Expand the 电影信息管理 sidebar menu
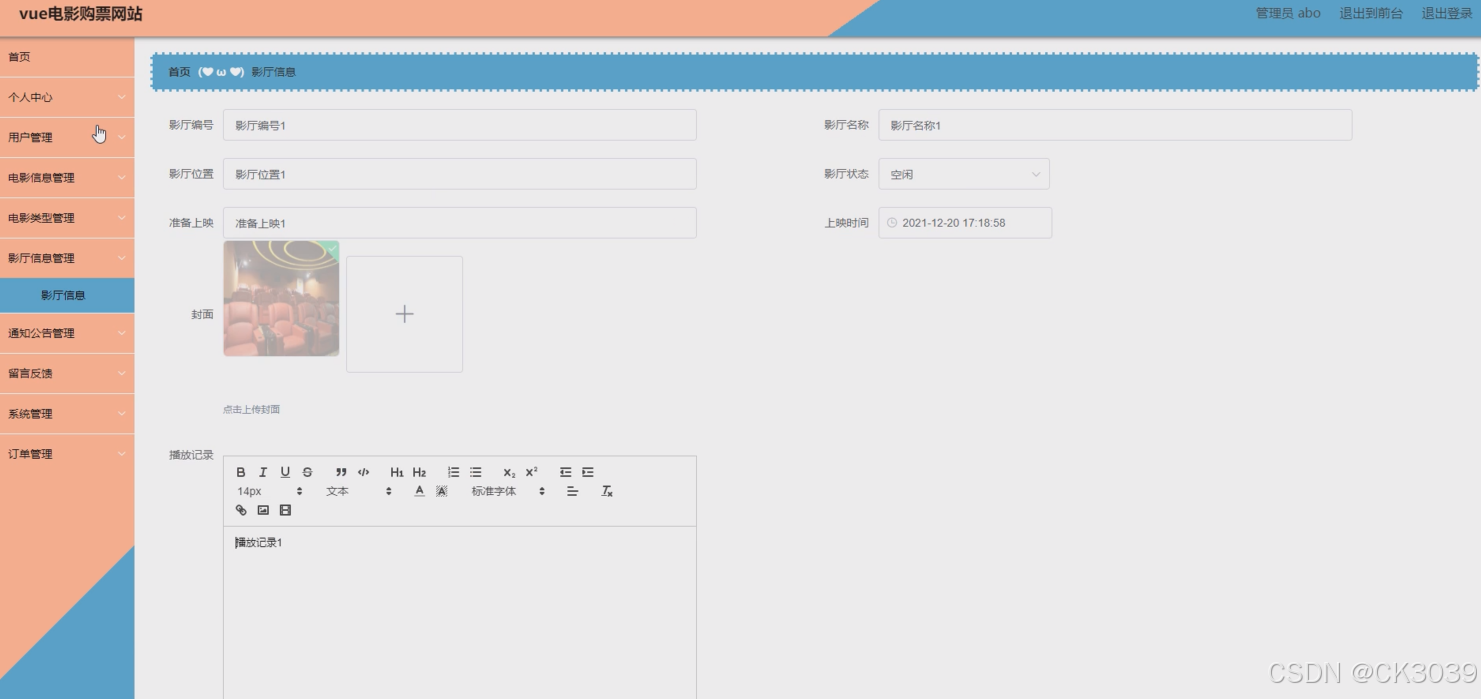 (67, 177)
